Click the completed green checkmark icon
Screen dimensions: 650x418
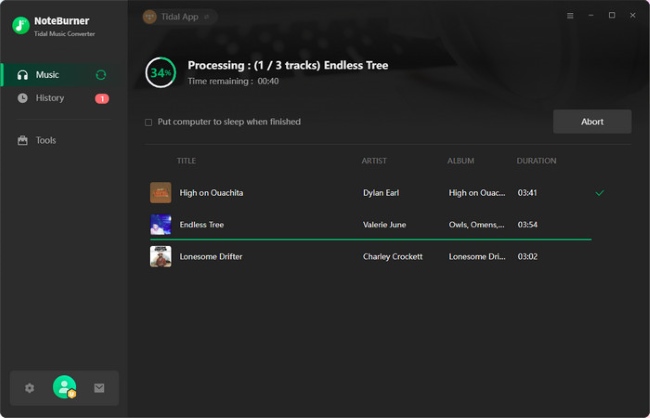pos(599,193)
